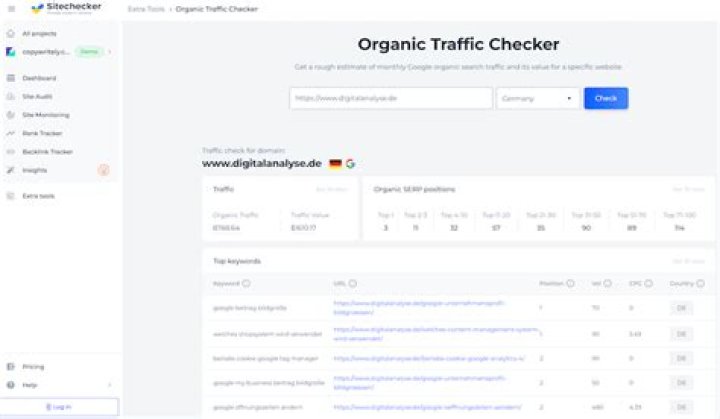Click the see-more link in the Top keywords card
The height and width of the screenshot is (419, 720).
pos(688,261)
